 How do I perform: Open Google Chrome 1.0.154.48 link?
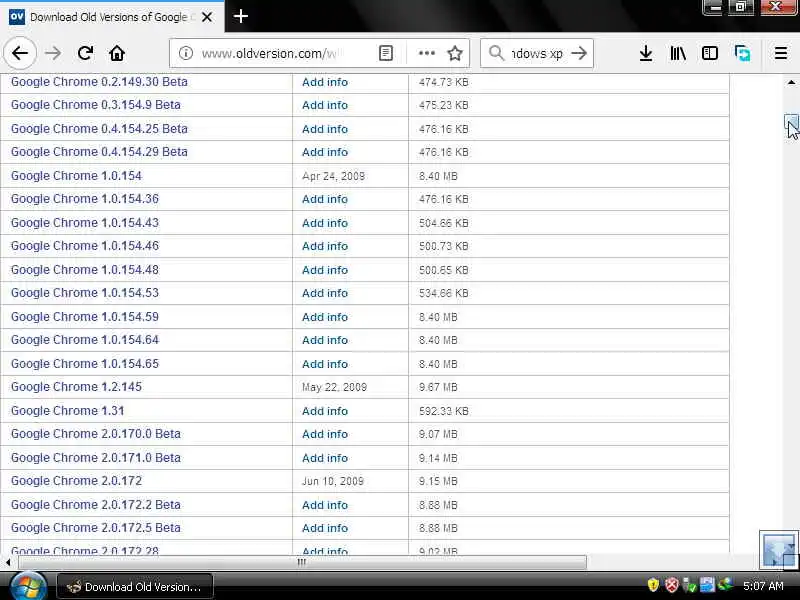point(85,269)
